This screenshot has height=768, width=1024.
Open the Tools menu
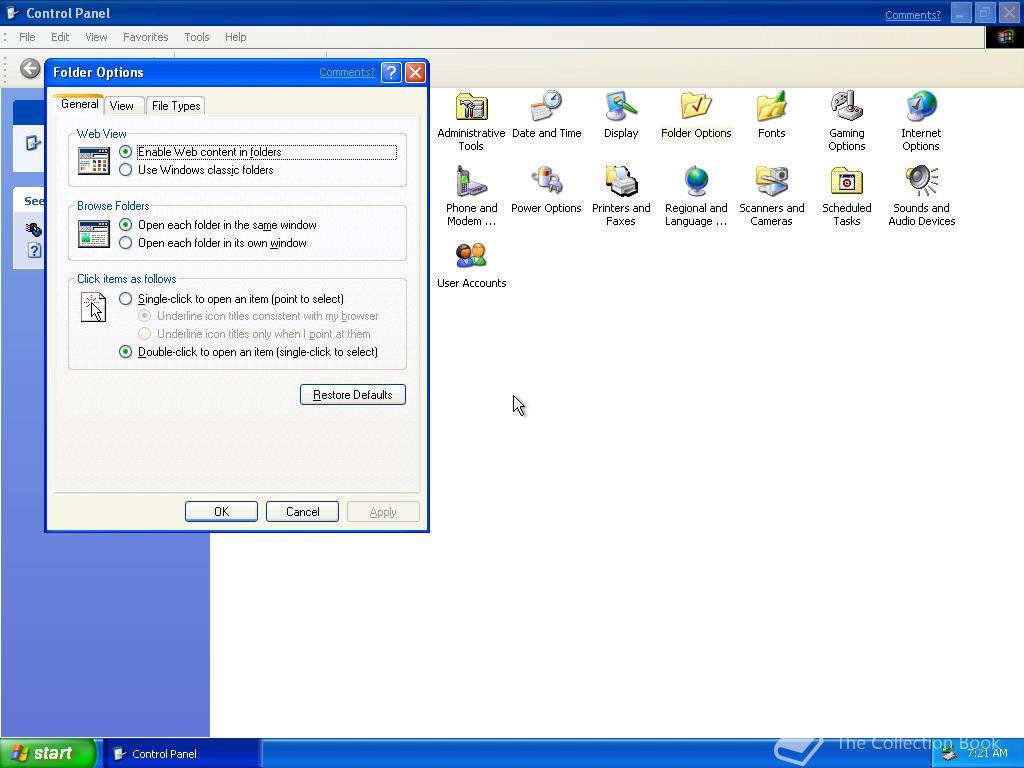click(197, 37)
